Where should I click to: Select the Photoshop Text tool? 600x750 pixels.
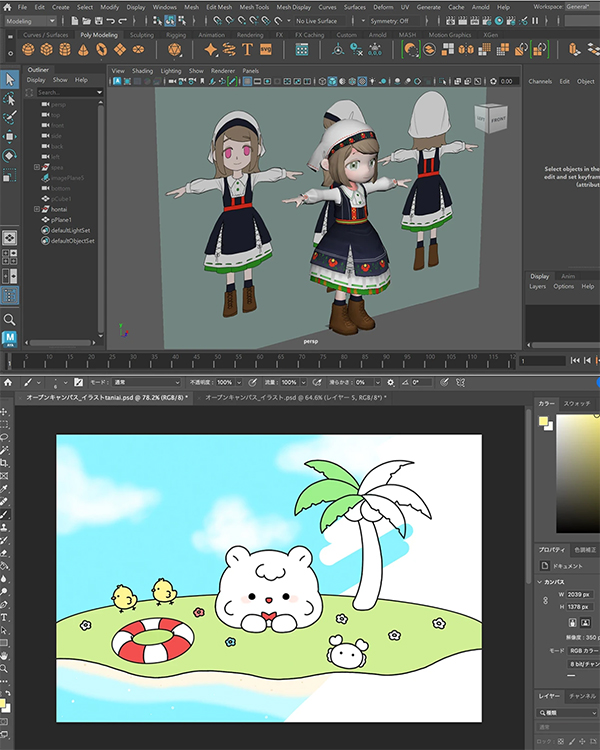(4, 618)
